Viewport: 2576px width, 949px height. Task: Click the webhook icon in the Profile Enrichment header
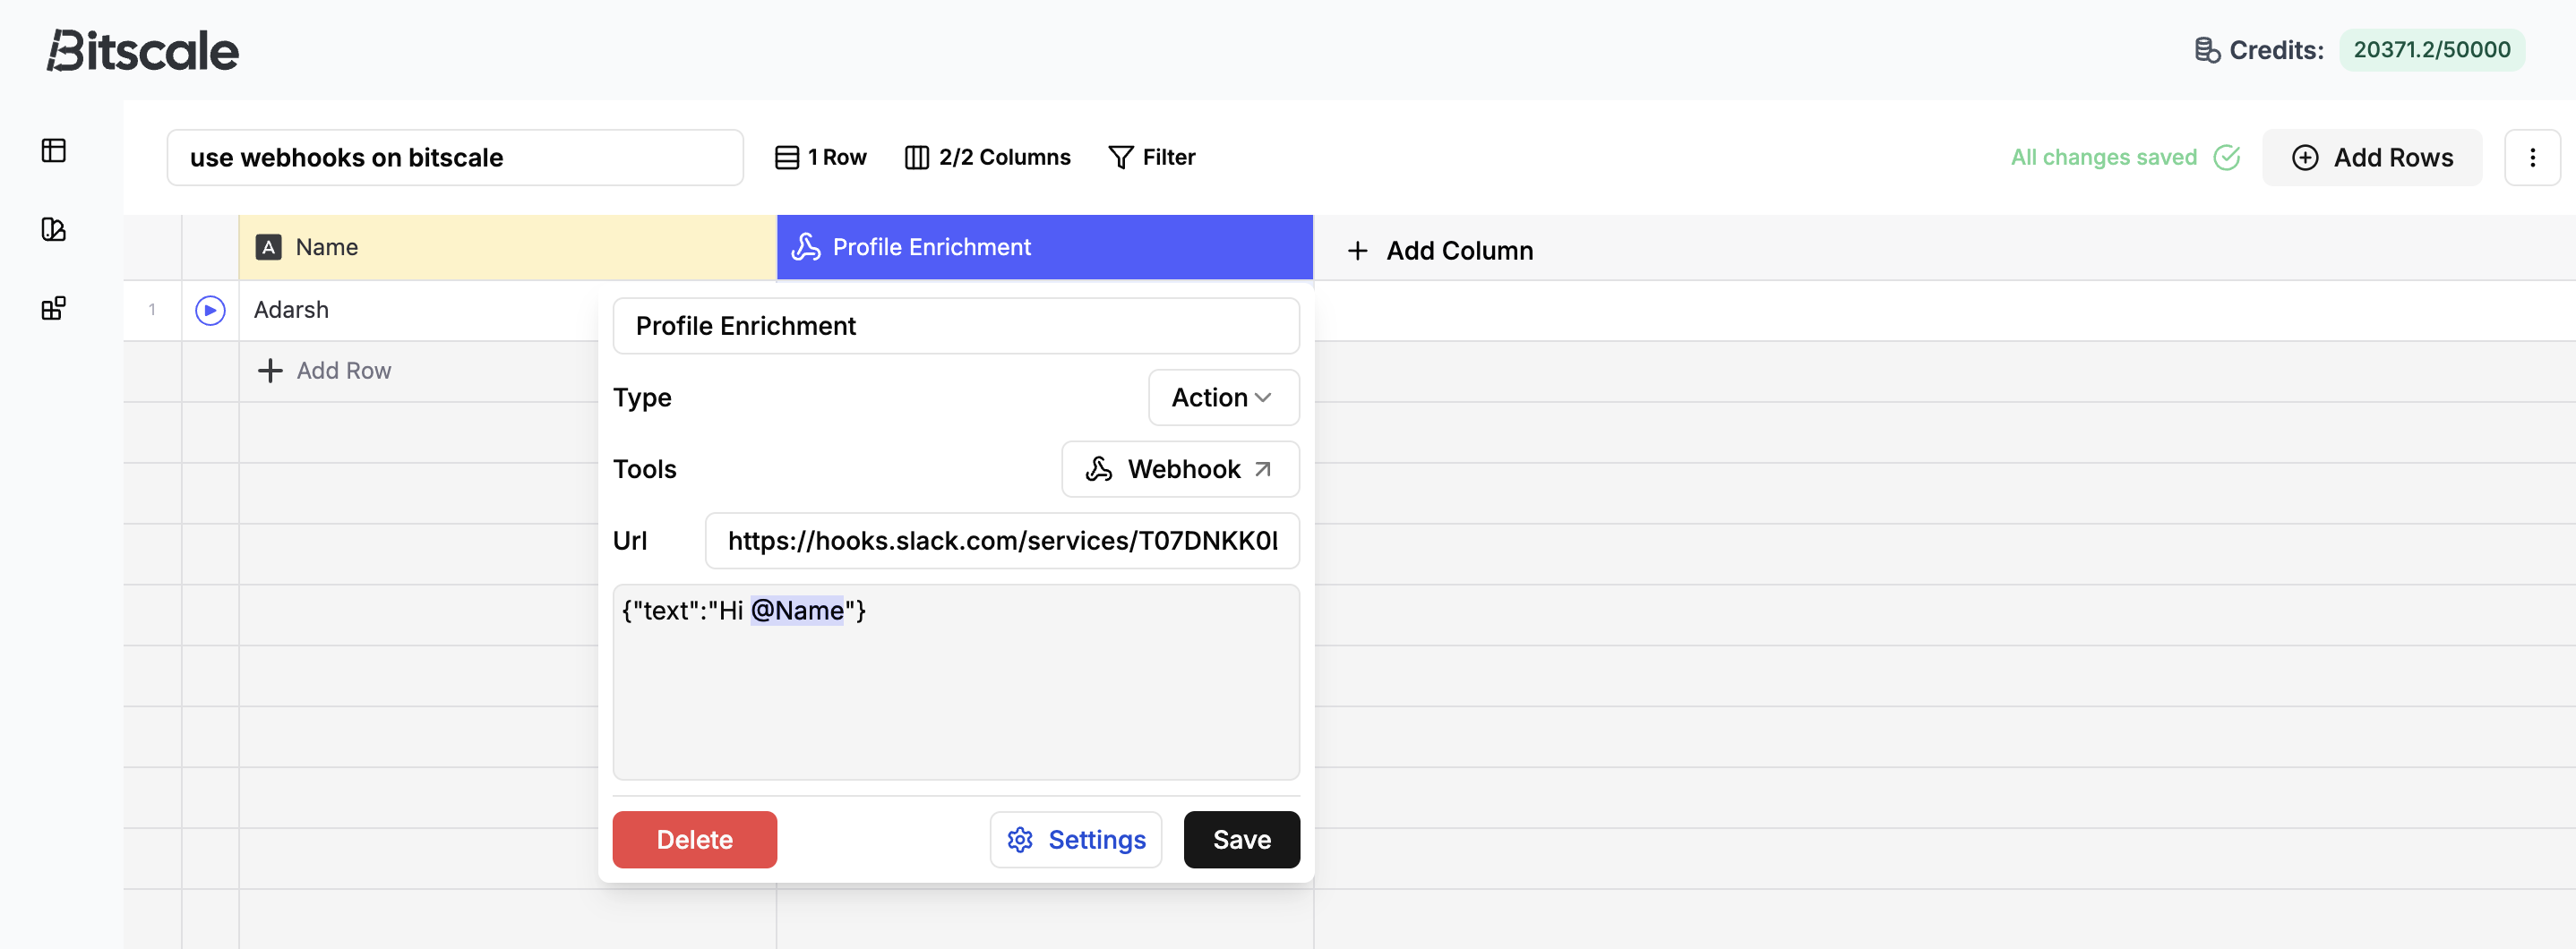click(x=806, y=247)
